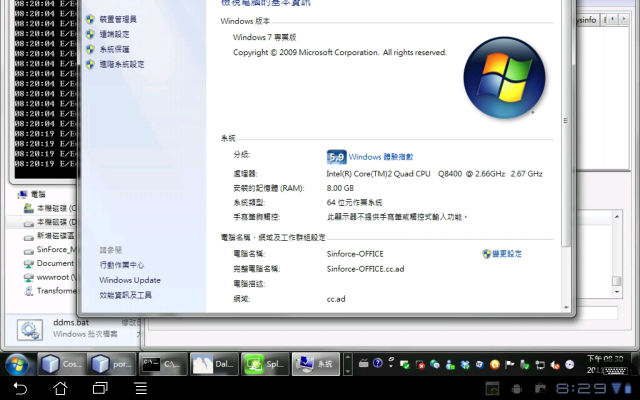Screen dimensions: 640x400
Task: Tap Android debug bug notification icon
Action: coord(516,389)
